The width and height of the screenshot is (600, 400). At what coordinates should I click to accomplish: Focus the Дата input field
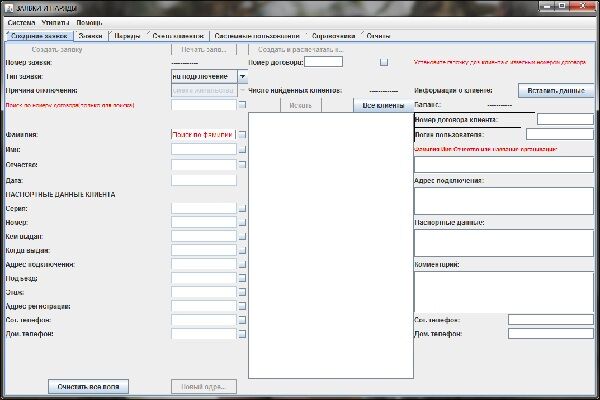(x=204, y=180)
